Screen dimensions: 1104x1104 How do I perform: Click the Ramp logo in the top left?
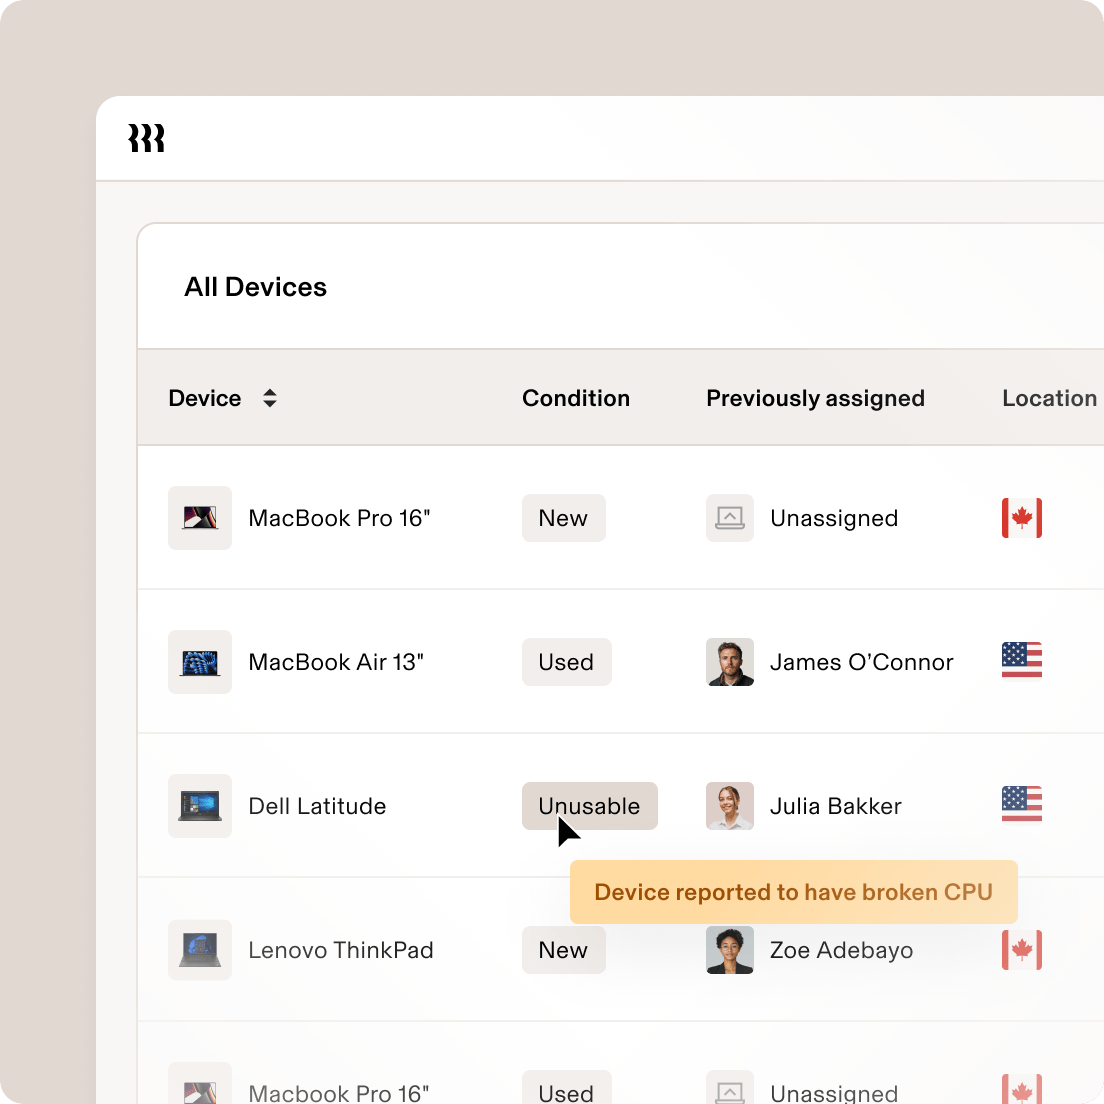(x=146, y=139)
